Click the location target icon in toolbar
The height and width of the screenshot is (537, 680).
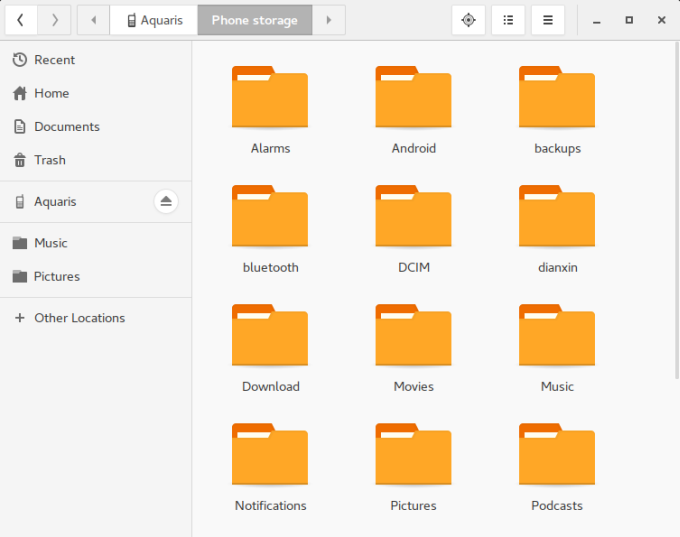pyautogui.click(x=468, y=20)
